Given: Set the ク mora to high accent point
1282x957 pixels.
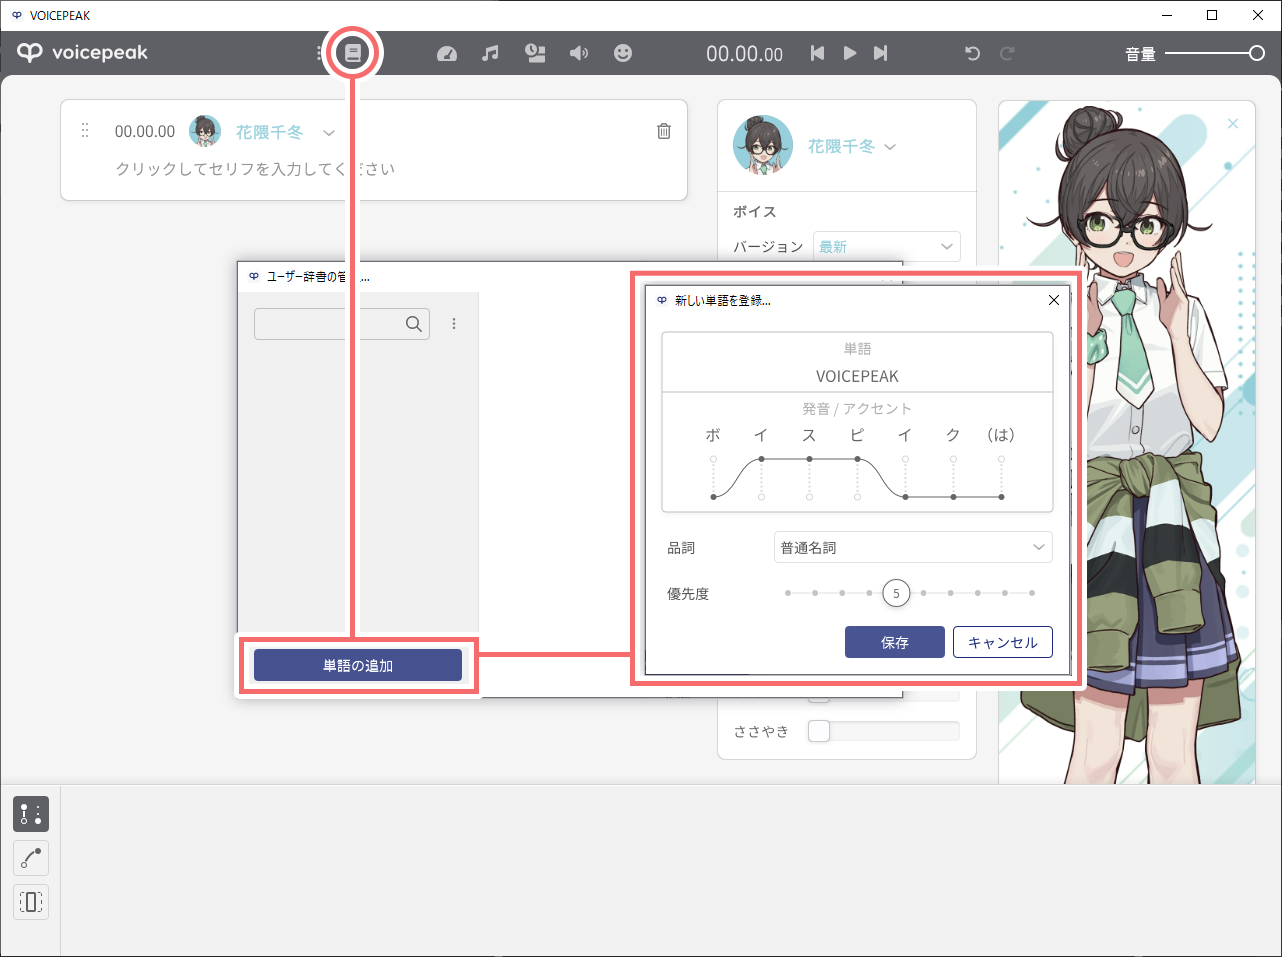Looking at the screenshot, I should pyautogui.click(x=953, y=459).
